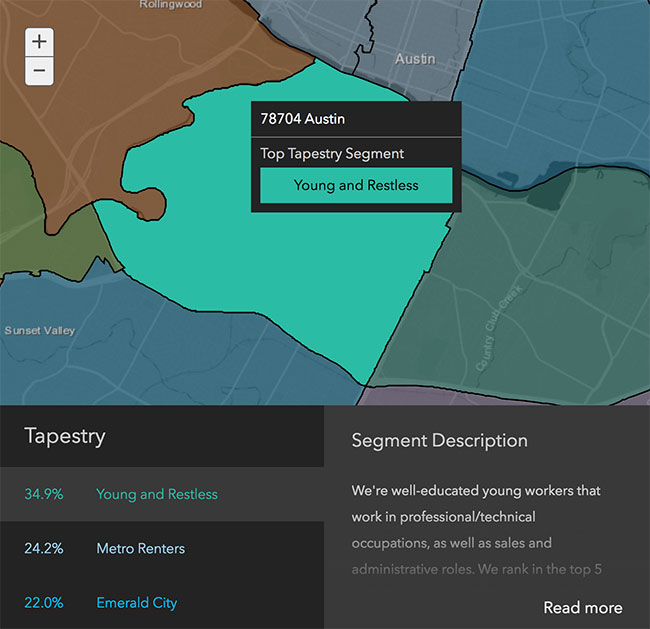Select the Emerald City tapestry row
The image size is (650, 629).
162,602
